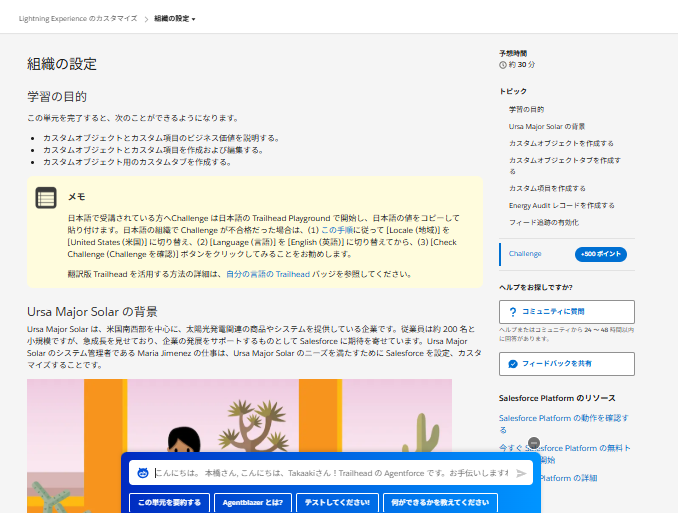Click 何ができるかを教えてください suggestion button
This screenshot has width=678, height=513.
coord(440,503)
